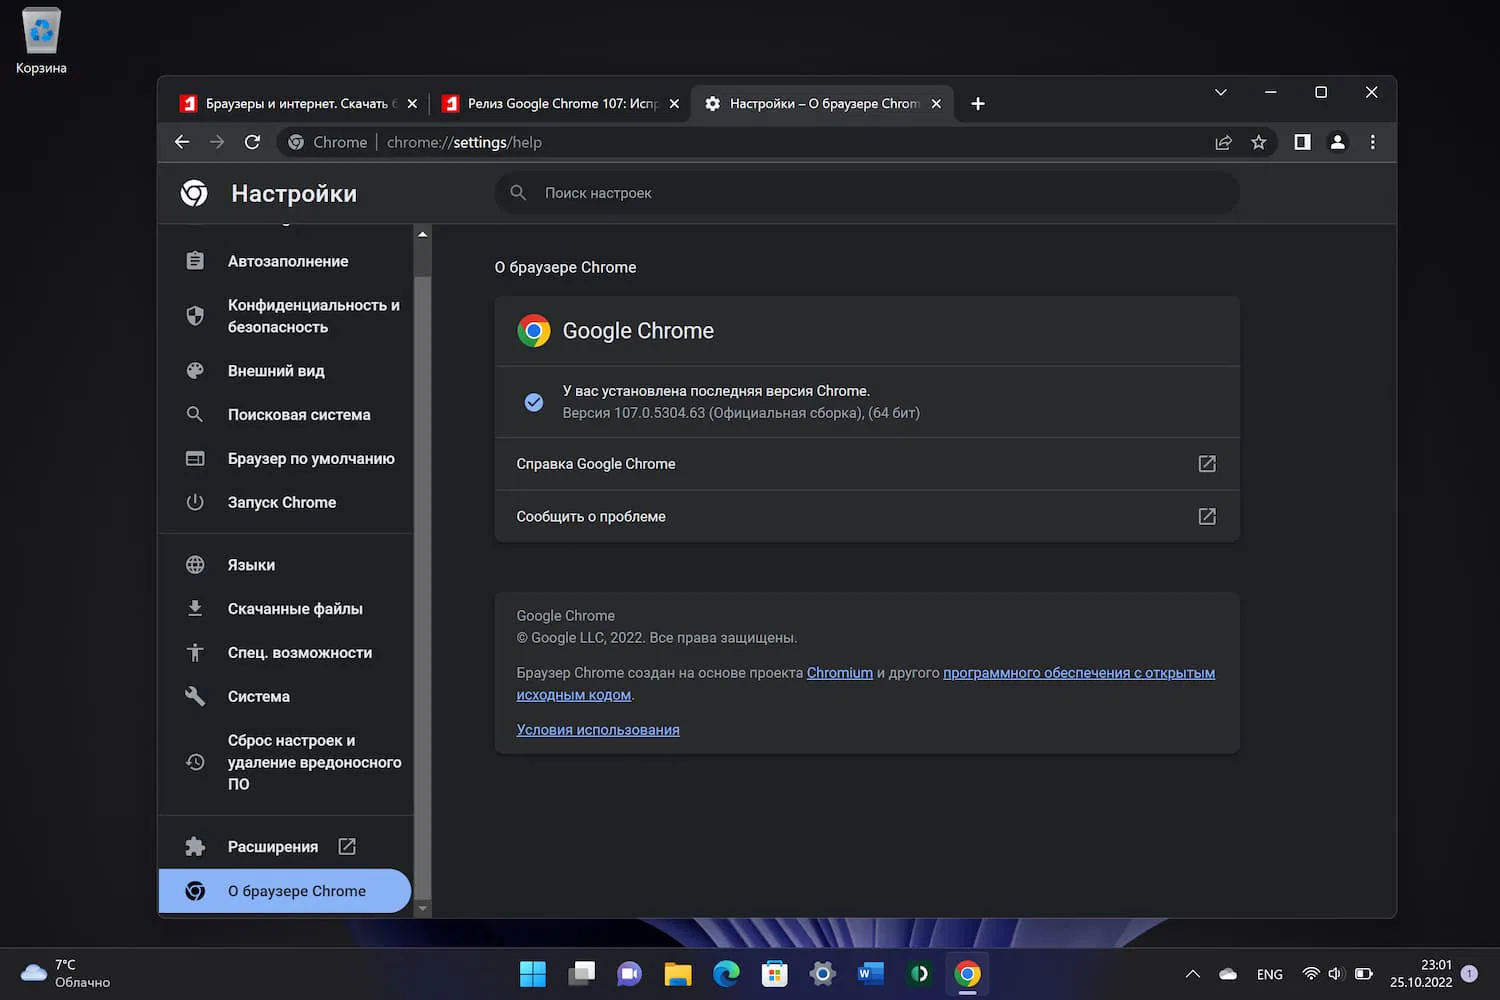Screen dimensions: 1500x1000
Task: Open the Wi-Fi network tray icon
Action: click(x=1310, y=974)
